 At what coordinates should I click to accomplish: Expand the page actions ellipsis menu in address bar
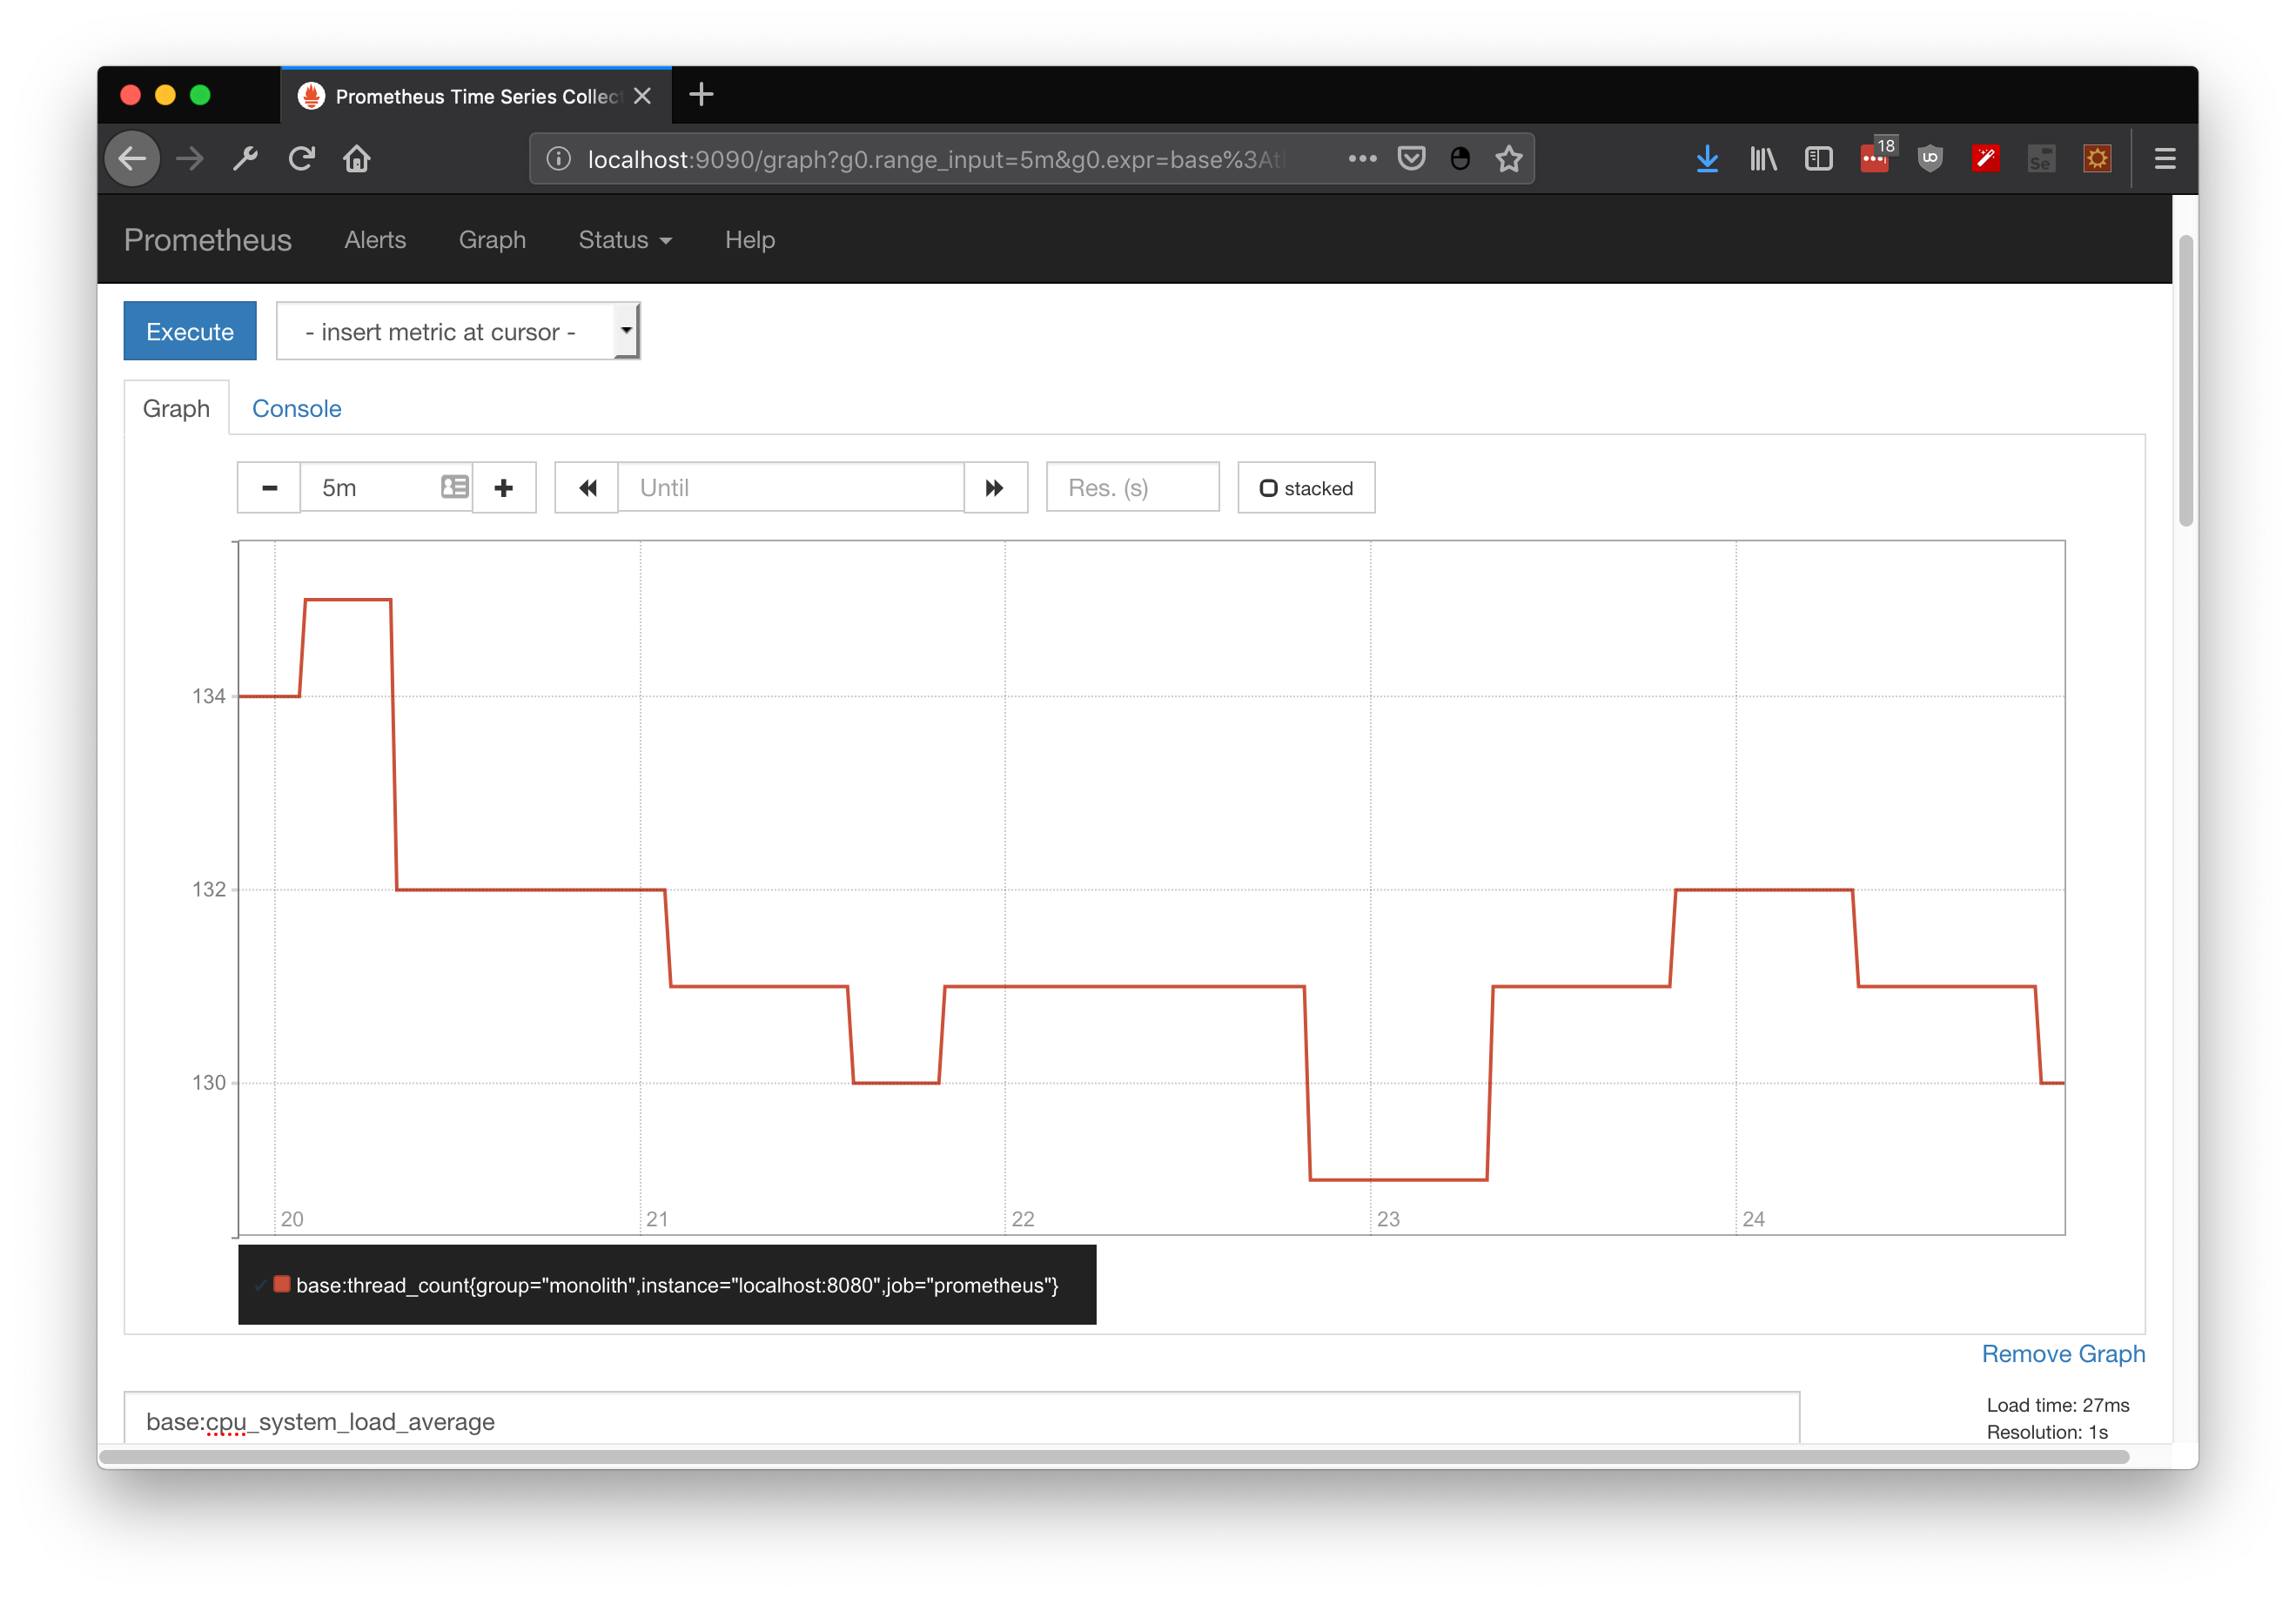coord(1362,158)
